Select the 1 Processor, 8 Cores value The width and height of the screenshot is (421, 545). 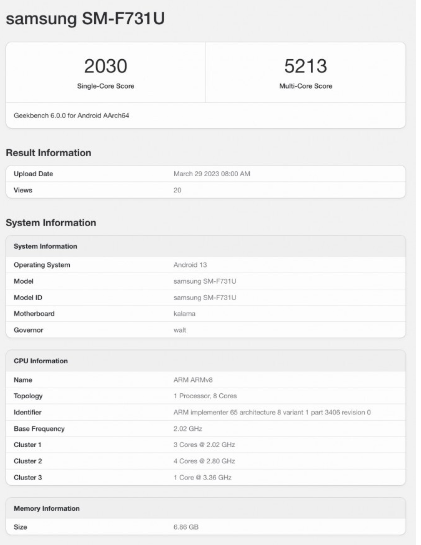point(205,396)
